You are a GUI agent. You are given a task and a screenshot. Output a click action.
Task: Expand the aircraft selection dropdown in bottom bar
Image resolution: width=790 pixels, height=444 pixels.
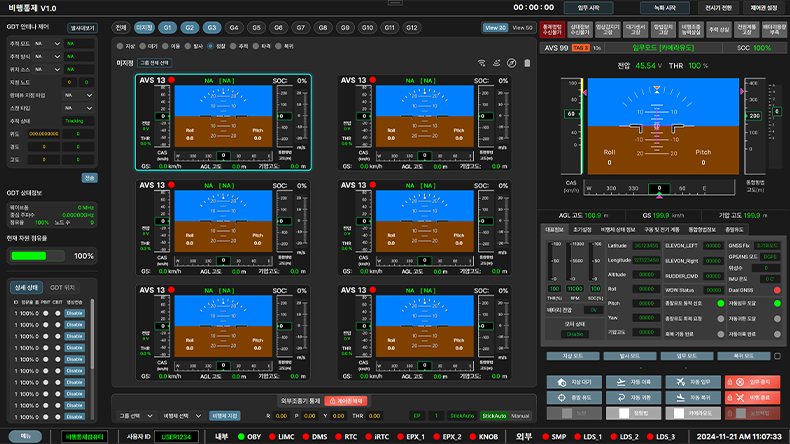[x=181, y=416]
